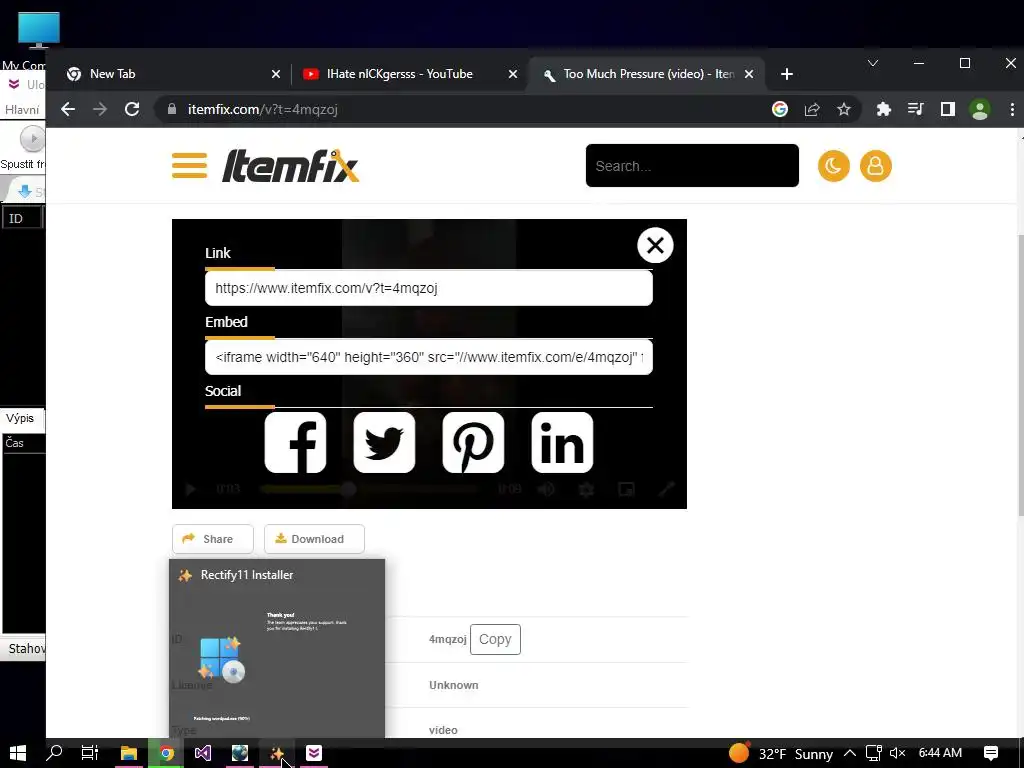Select the Embed iframe code field
The width and height of the screenshot is (1024, 768).
[428, 357]
